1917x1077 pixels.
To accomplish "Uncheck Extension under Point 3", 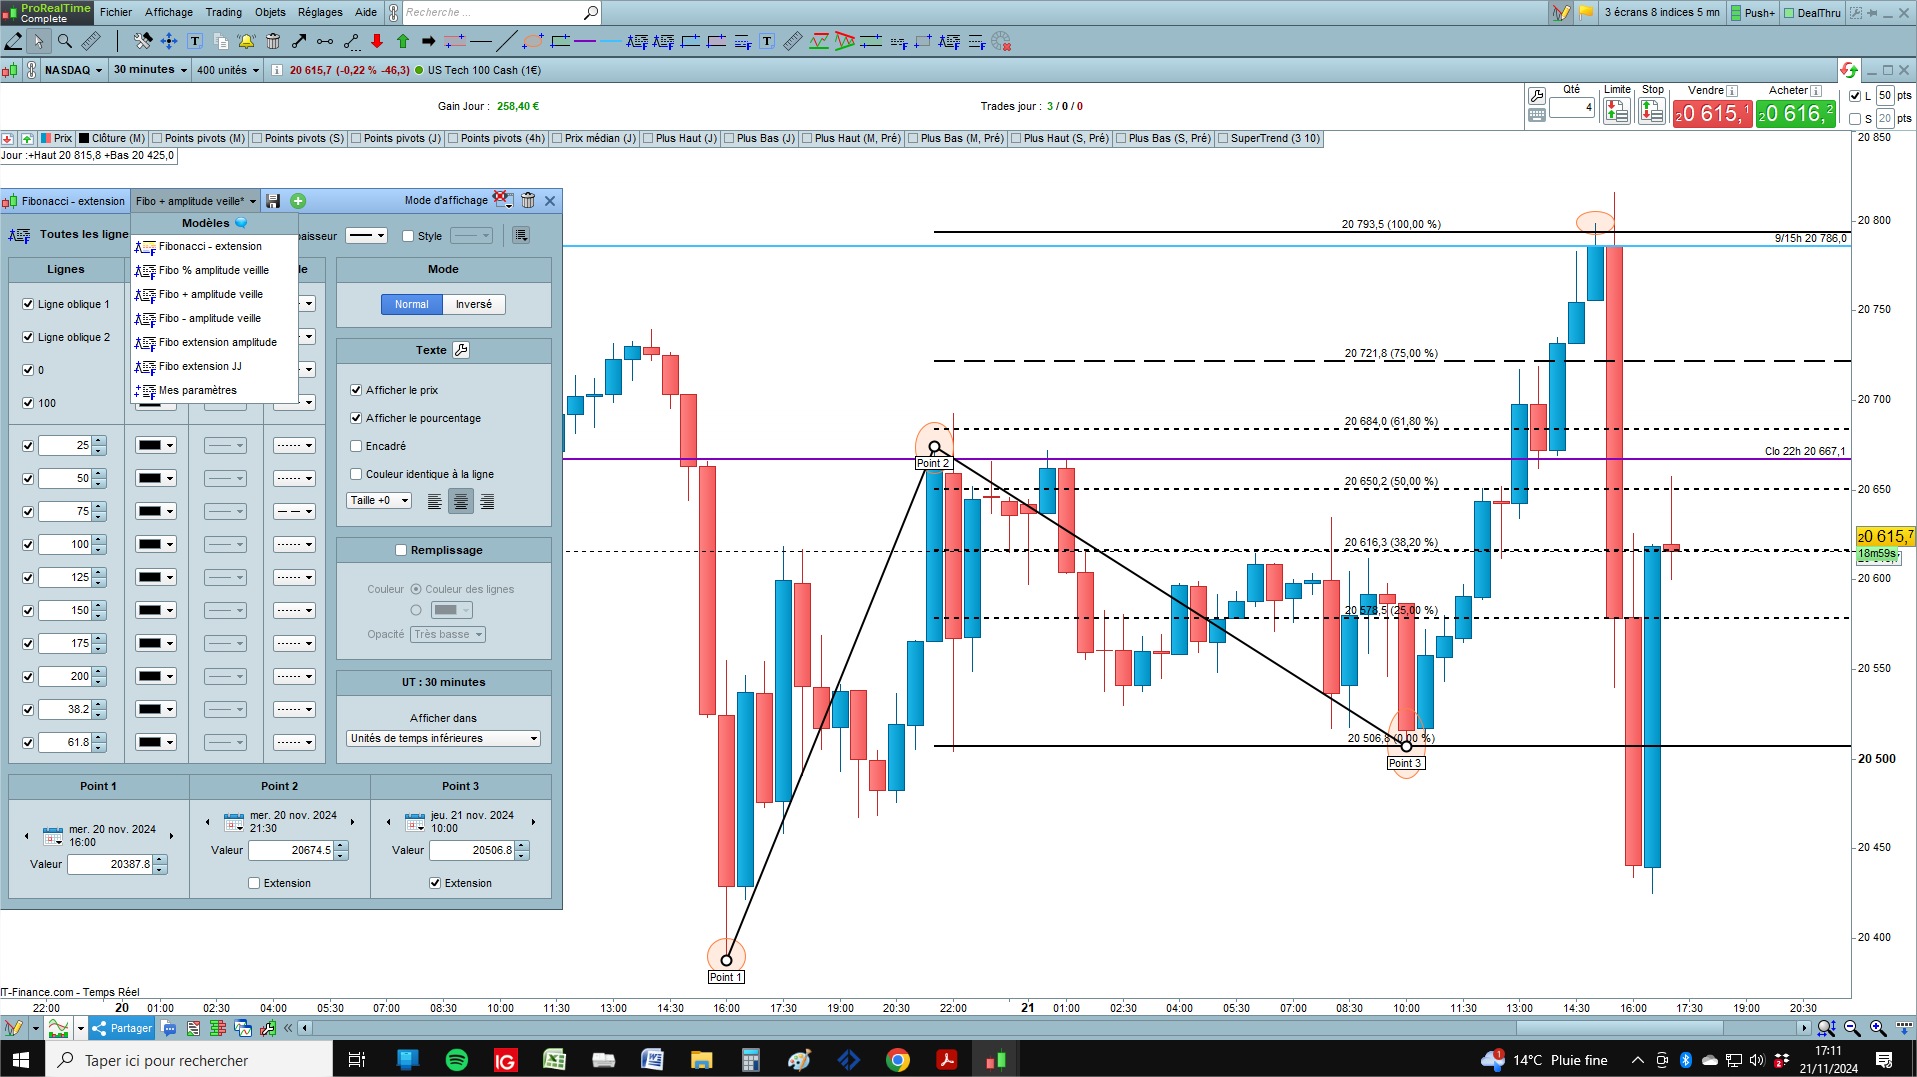I will click(x=435, y=883).
